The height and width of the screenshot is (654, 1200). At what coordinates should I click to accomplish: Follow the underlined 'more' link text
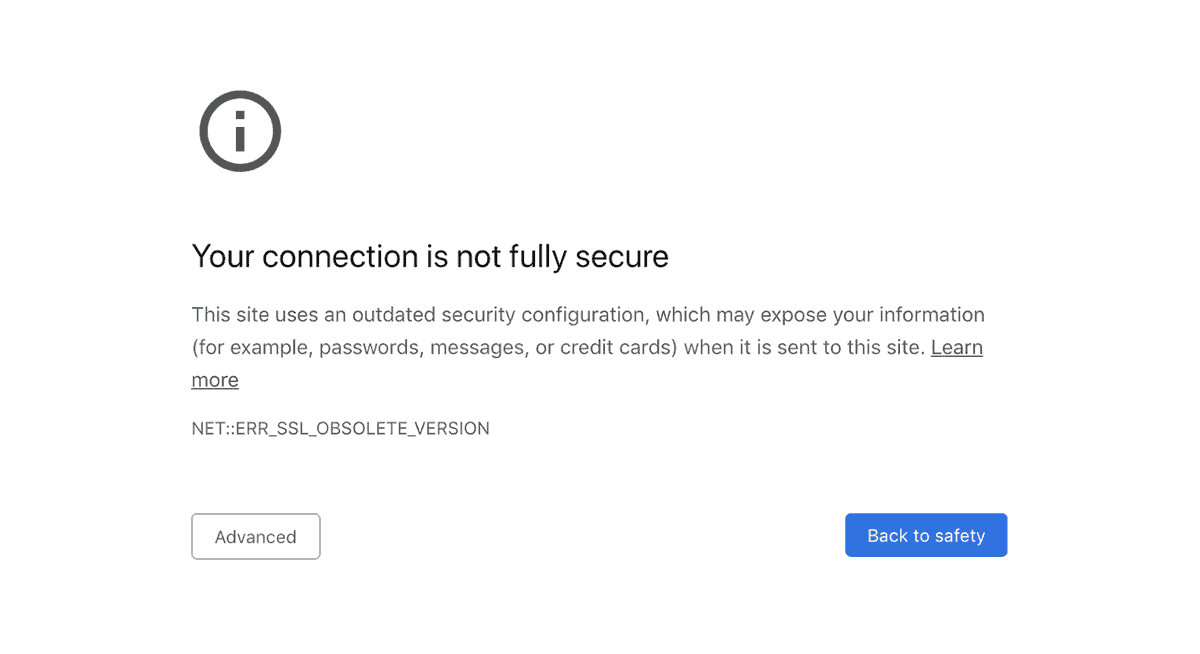tap(215, 380)
